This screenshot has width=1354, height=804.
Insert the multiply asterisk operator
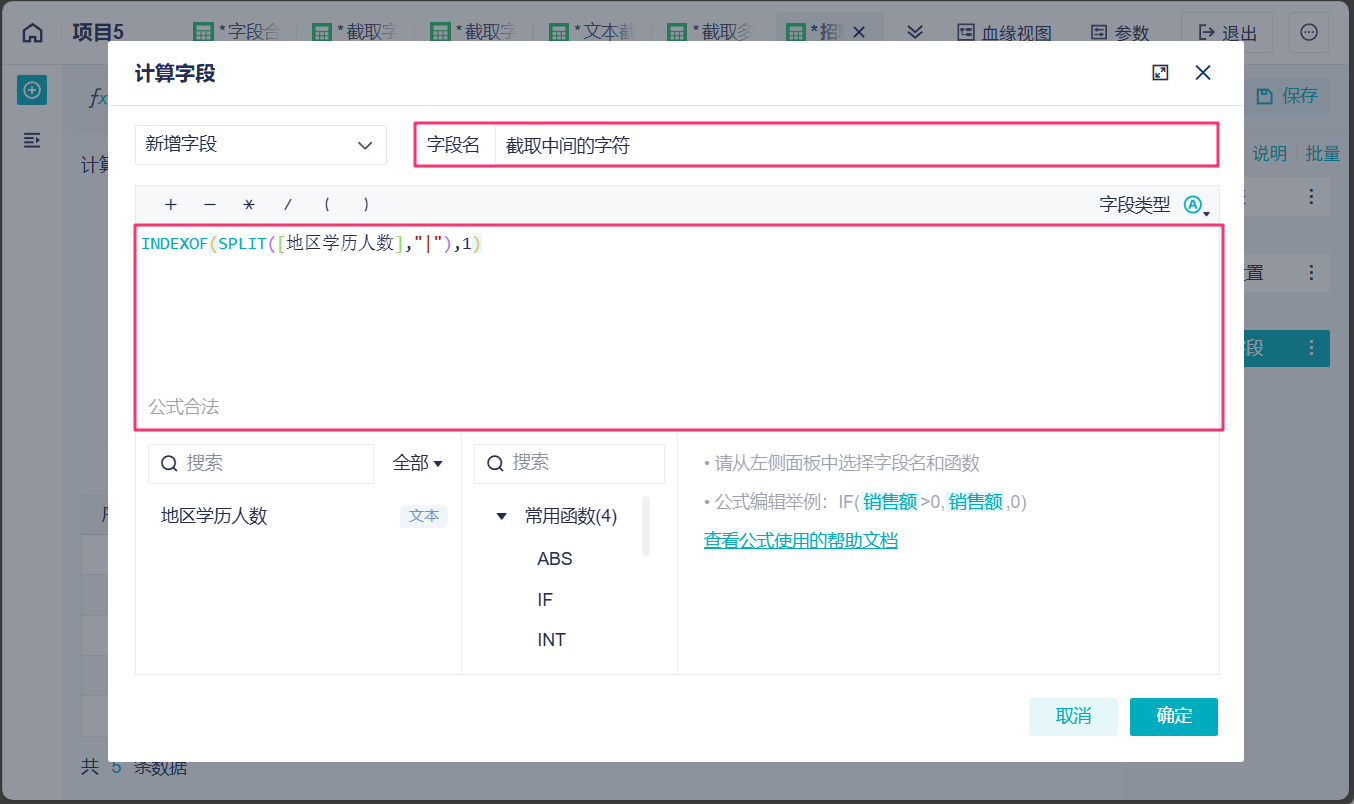point(249,205)
